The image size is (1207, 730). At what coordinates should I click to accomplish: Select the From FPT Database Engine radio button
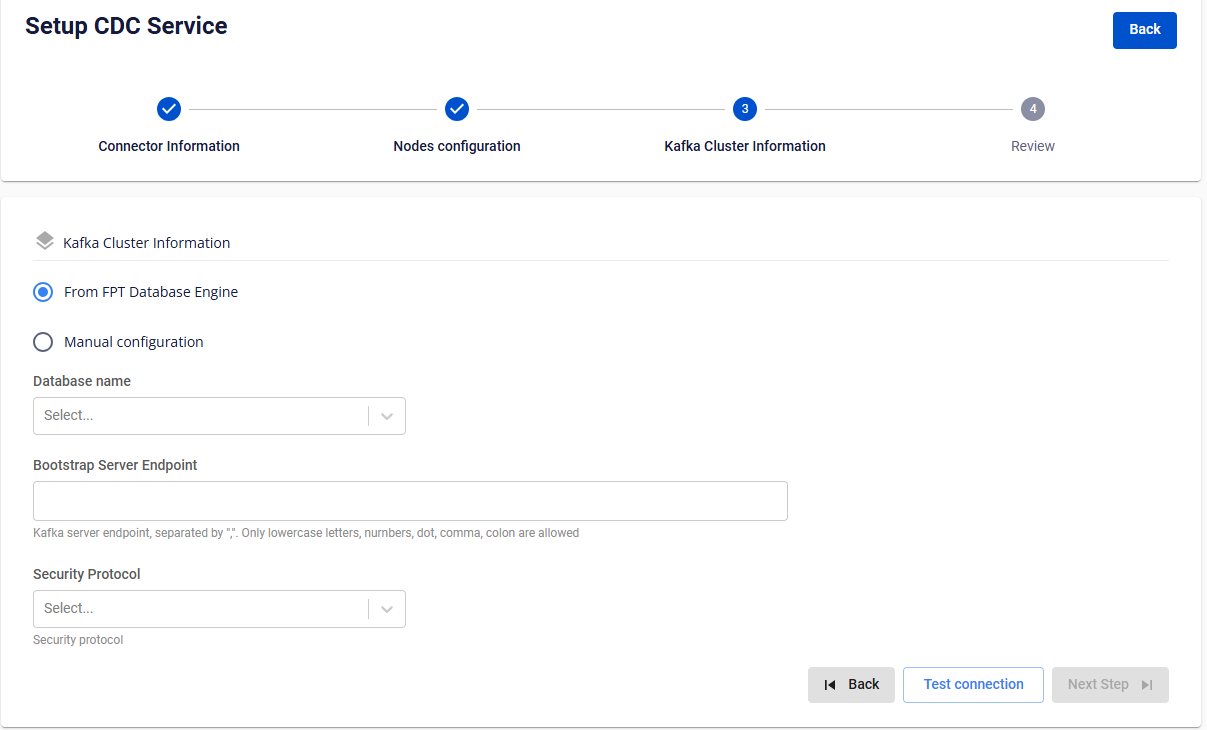(x=43, y=292)
